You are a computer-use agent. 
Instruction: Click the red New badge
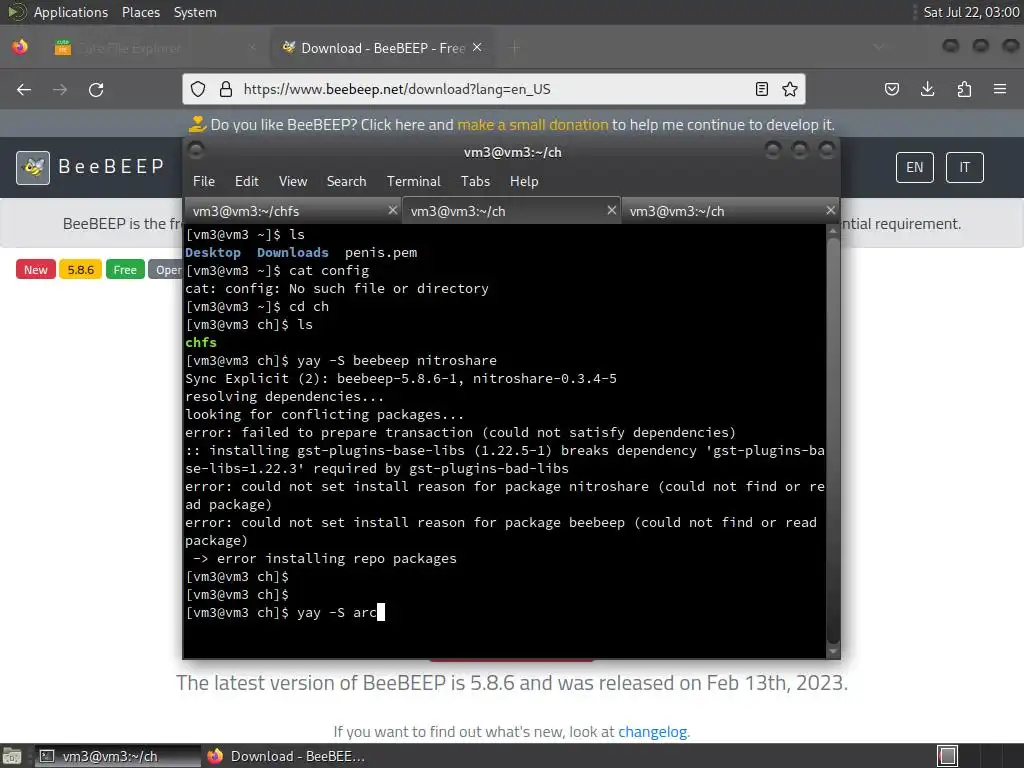tap(36, 269)
